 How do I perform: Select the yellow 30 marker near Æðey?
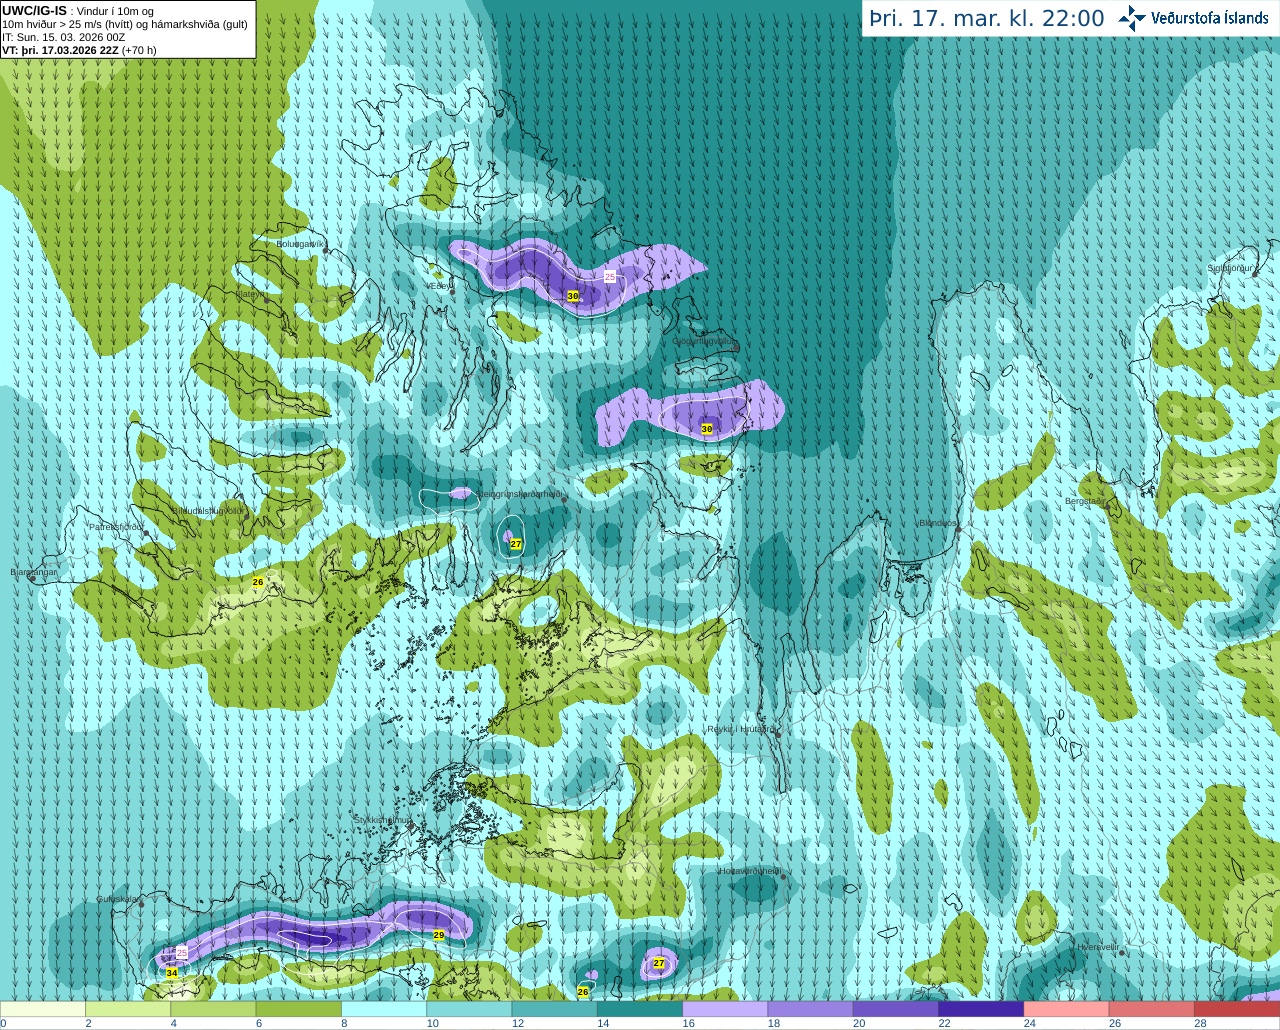(573, 296)
